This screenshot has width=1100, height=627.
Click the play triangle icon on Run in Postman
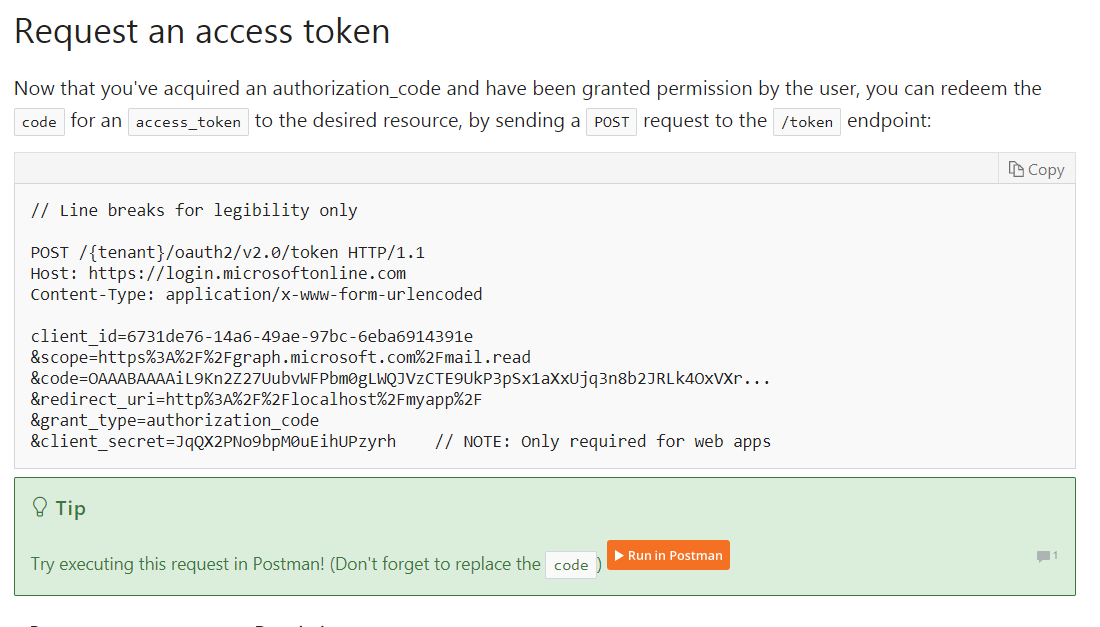point(620,555)
